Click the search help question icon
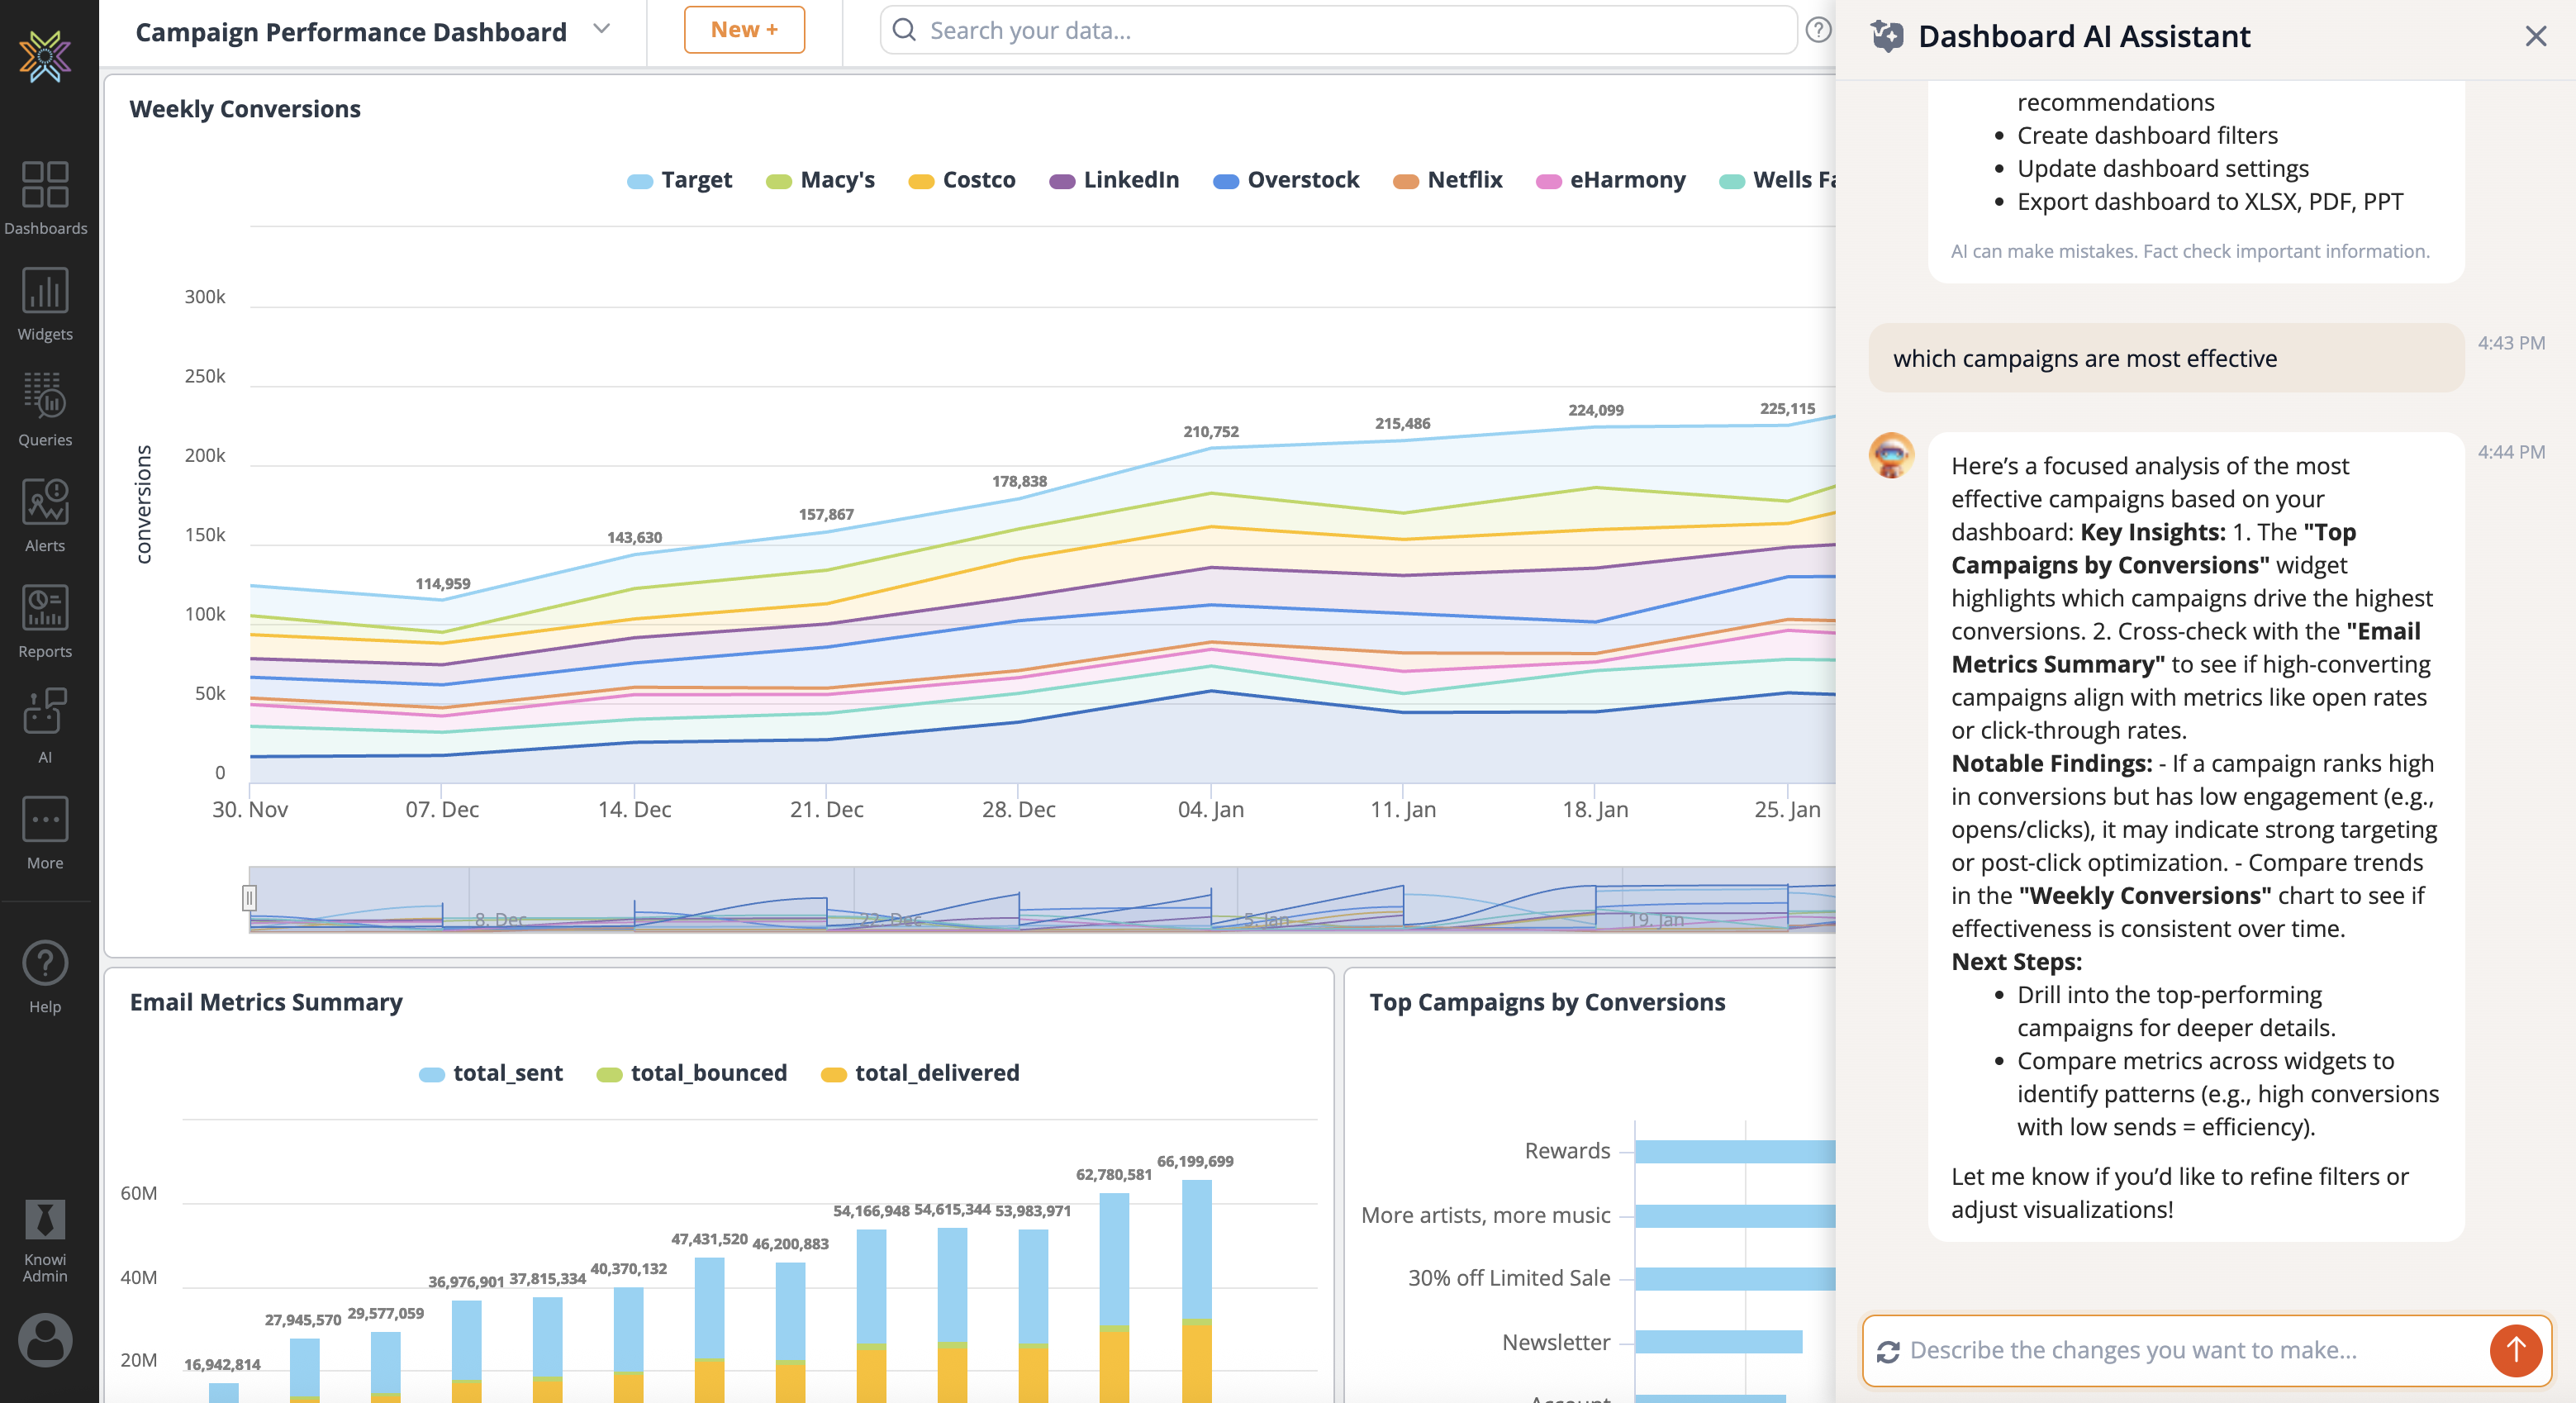Screen dimensions: 2576x1403 tap(1818, 30)
